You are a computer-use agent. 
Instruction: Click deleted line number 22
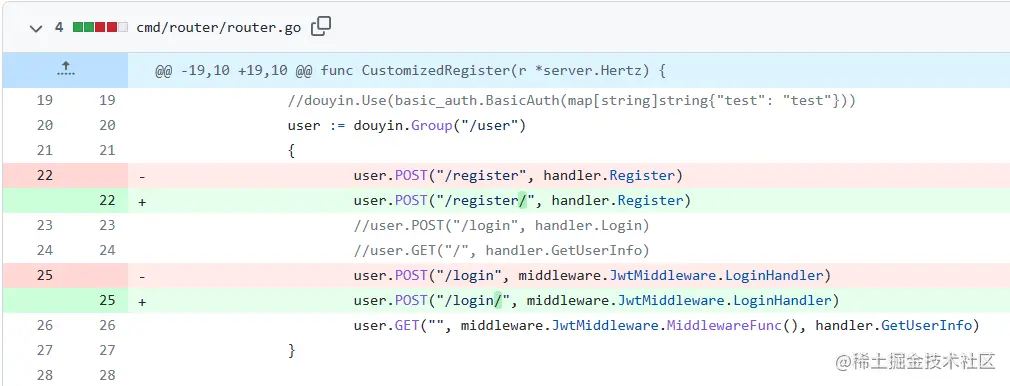coord(45,175)
